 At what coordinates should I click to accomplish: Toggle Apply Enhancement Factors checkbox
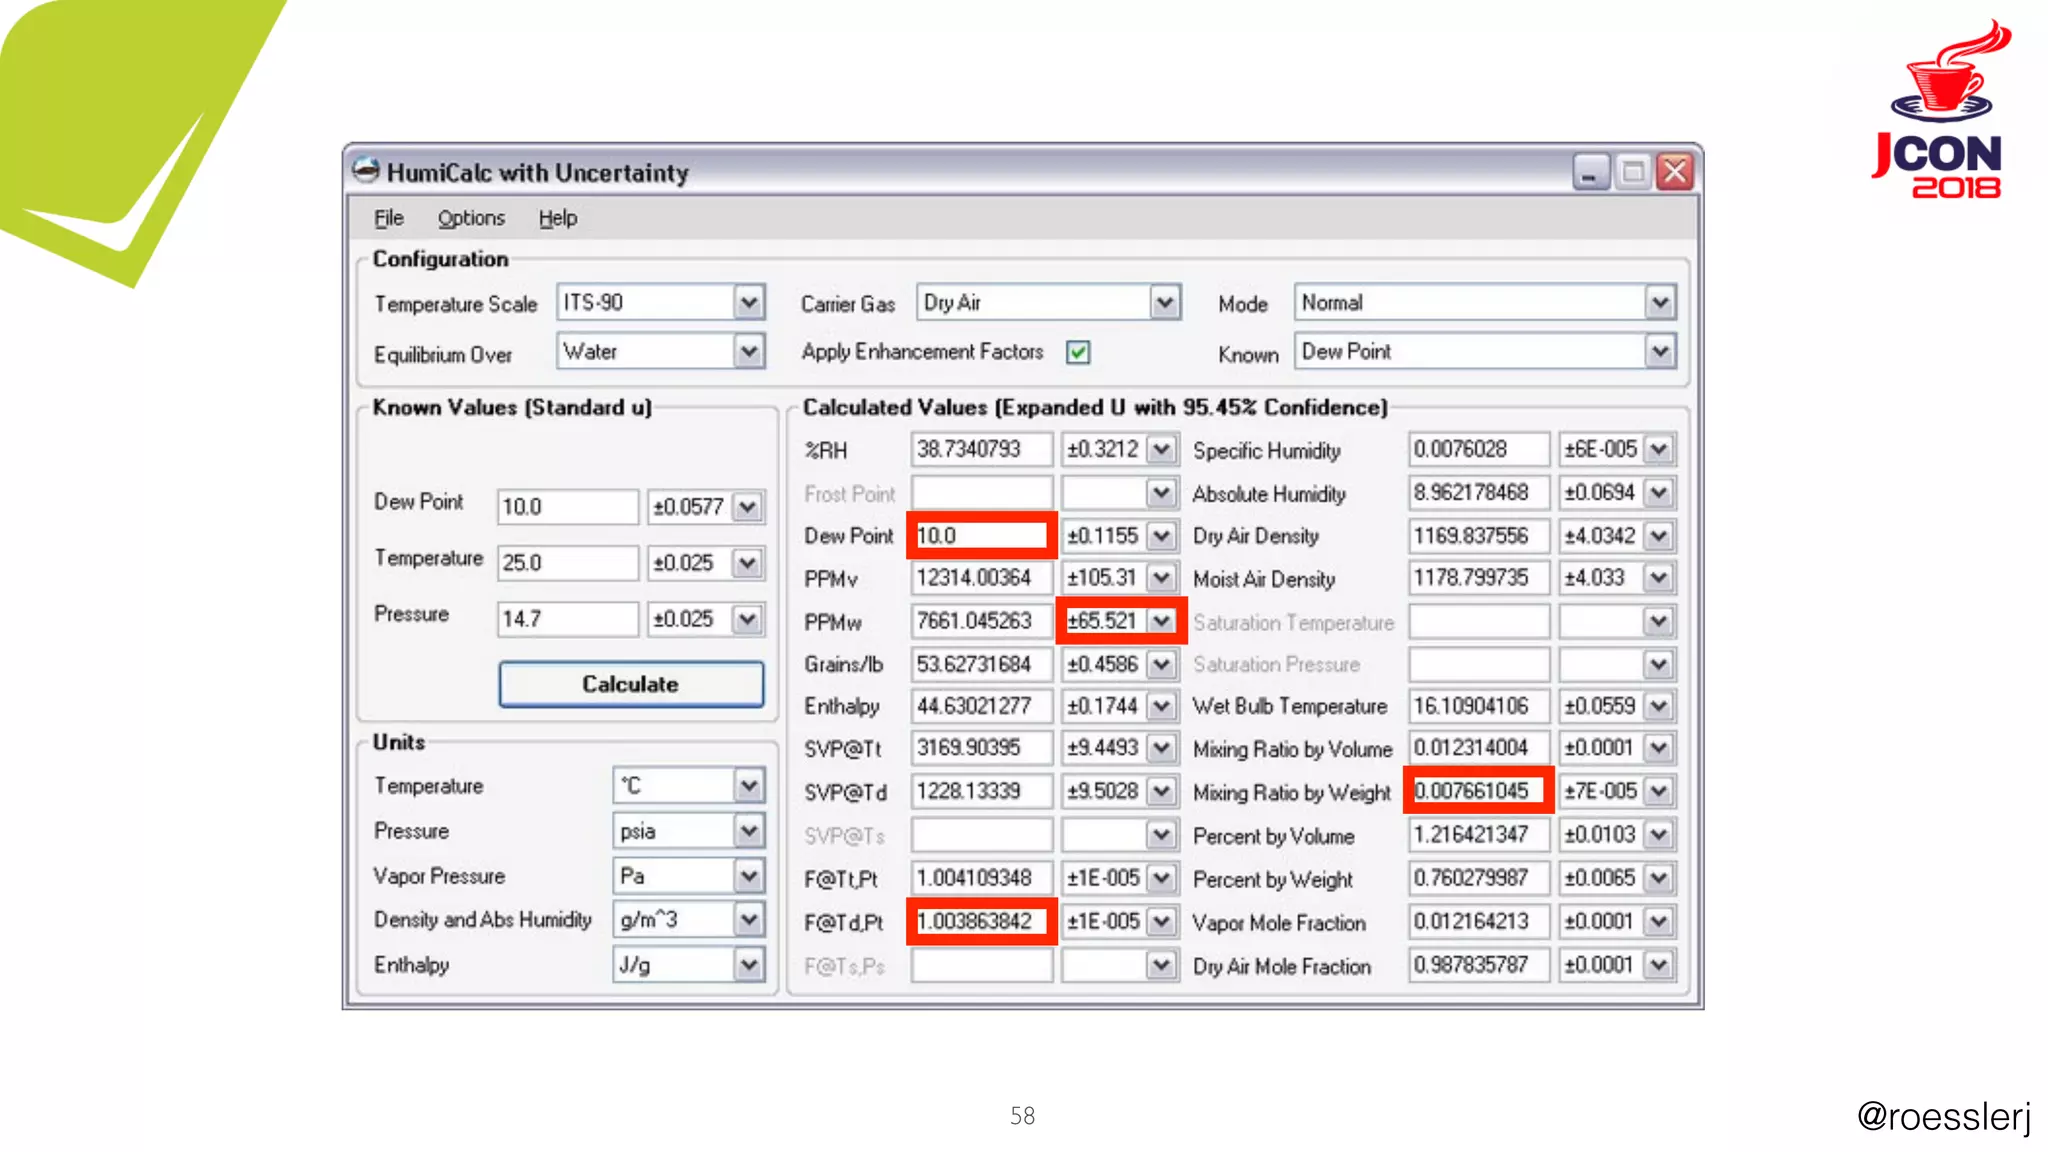1078,352
